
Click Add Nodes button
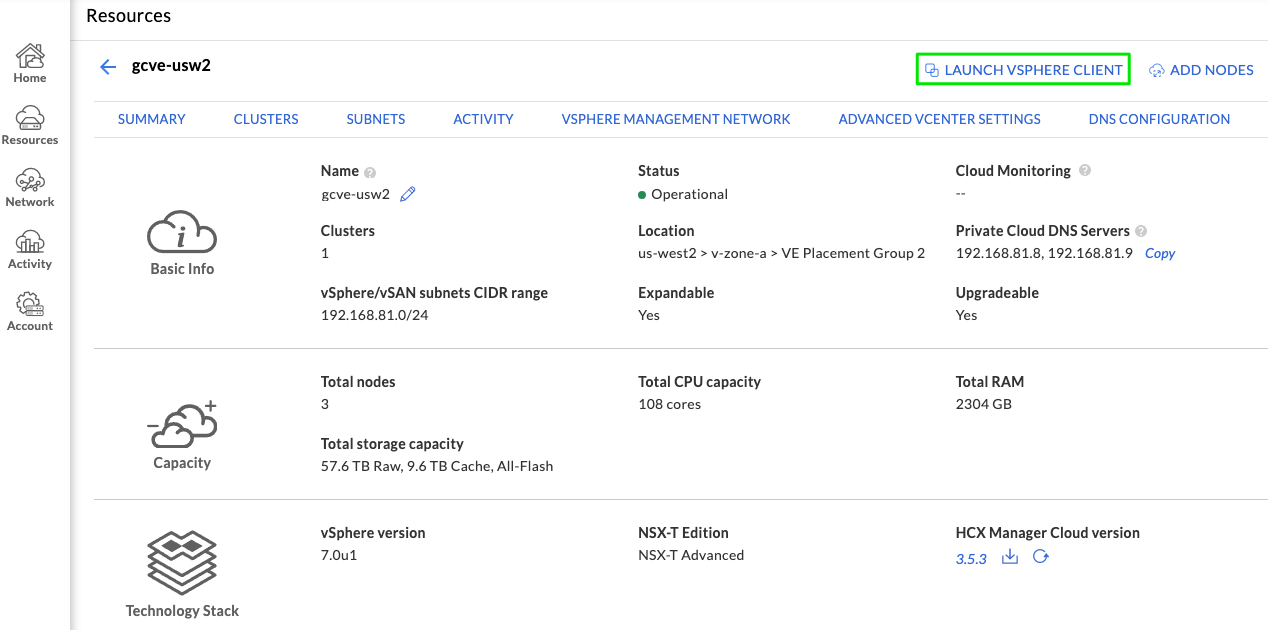tap(1201, 70)
